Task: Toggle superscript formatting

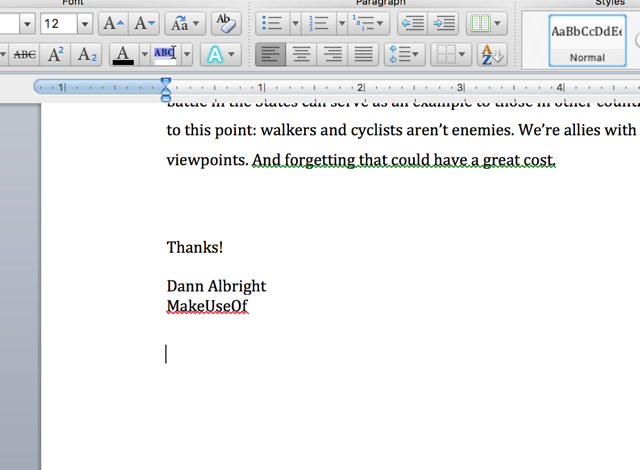Action: tap(56, 54)
